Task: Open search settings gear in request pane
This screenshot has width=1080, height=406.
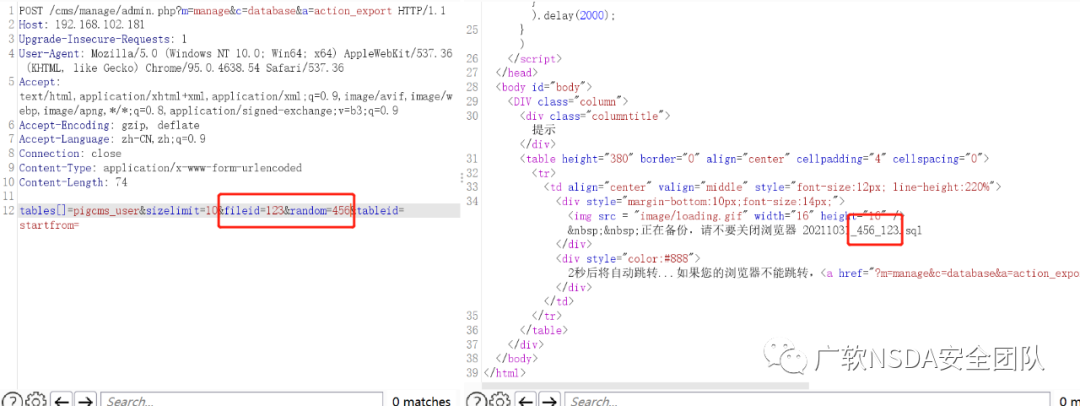Action: point(36,400)
